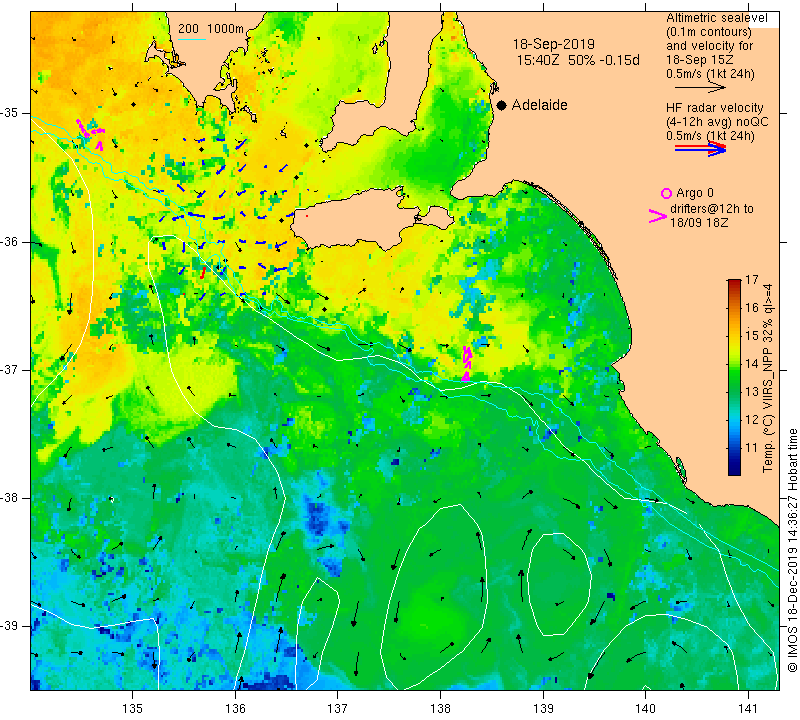
Task: Click the -38 latitude axis label
Action: pos(9,498)
